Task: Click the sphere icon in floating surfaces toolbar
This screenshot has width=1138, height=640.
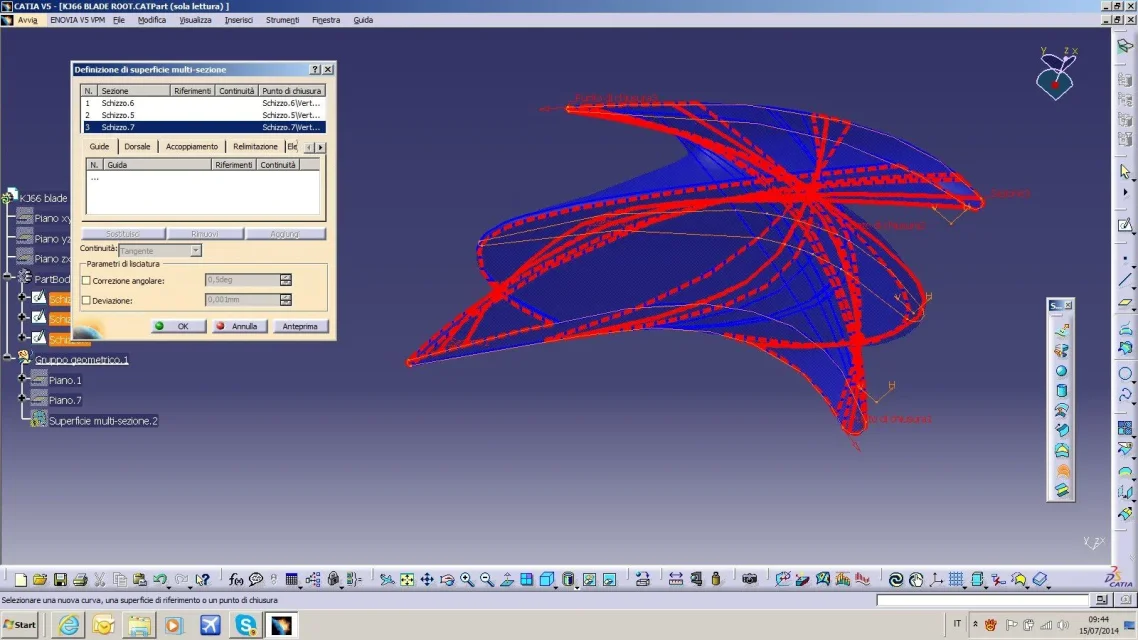Action: pyautogui.click(x=1061, y=371)
